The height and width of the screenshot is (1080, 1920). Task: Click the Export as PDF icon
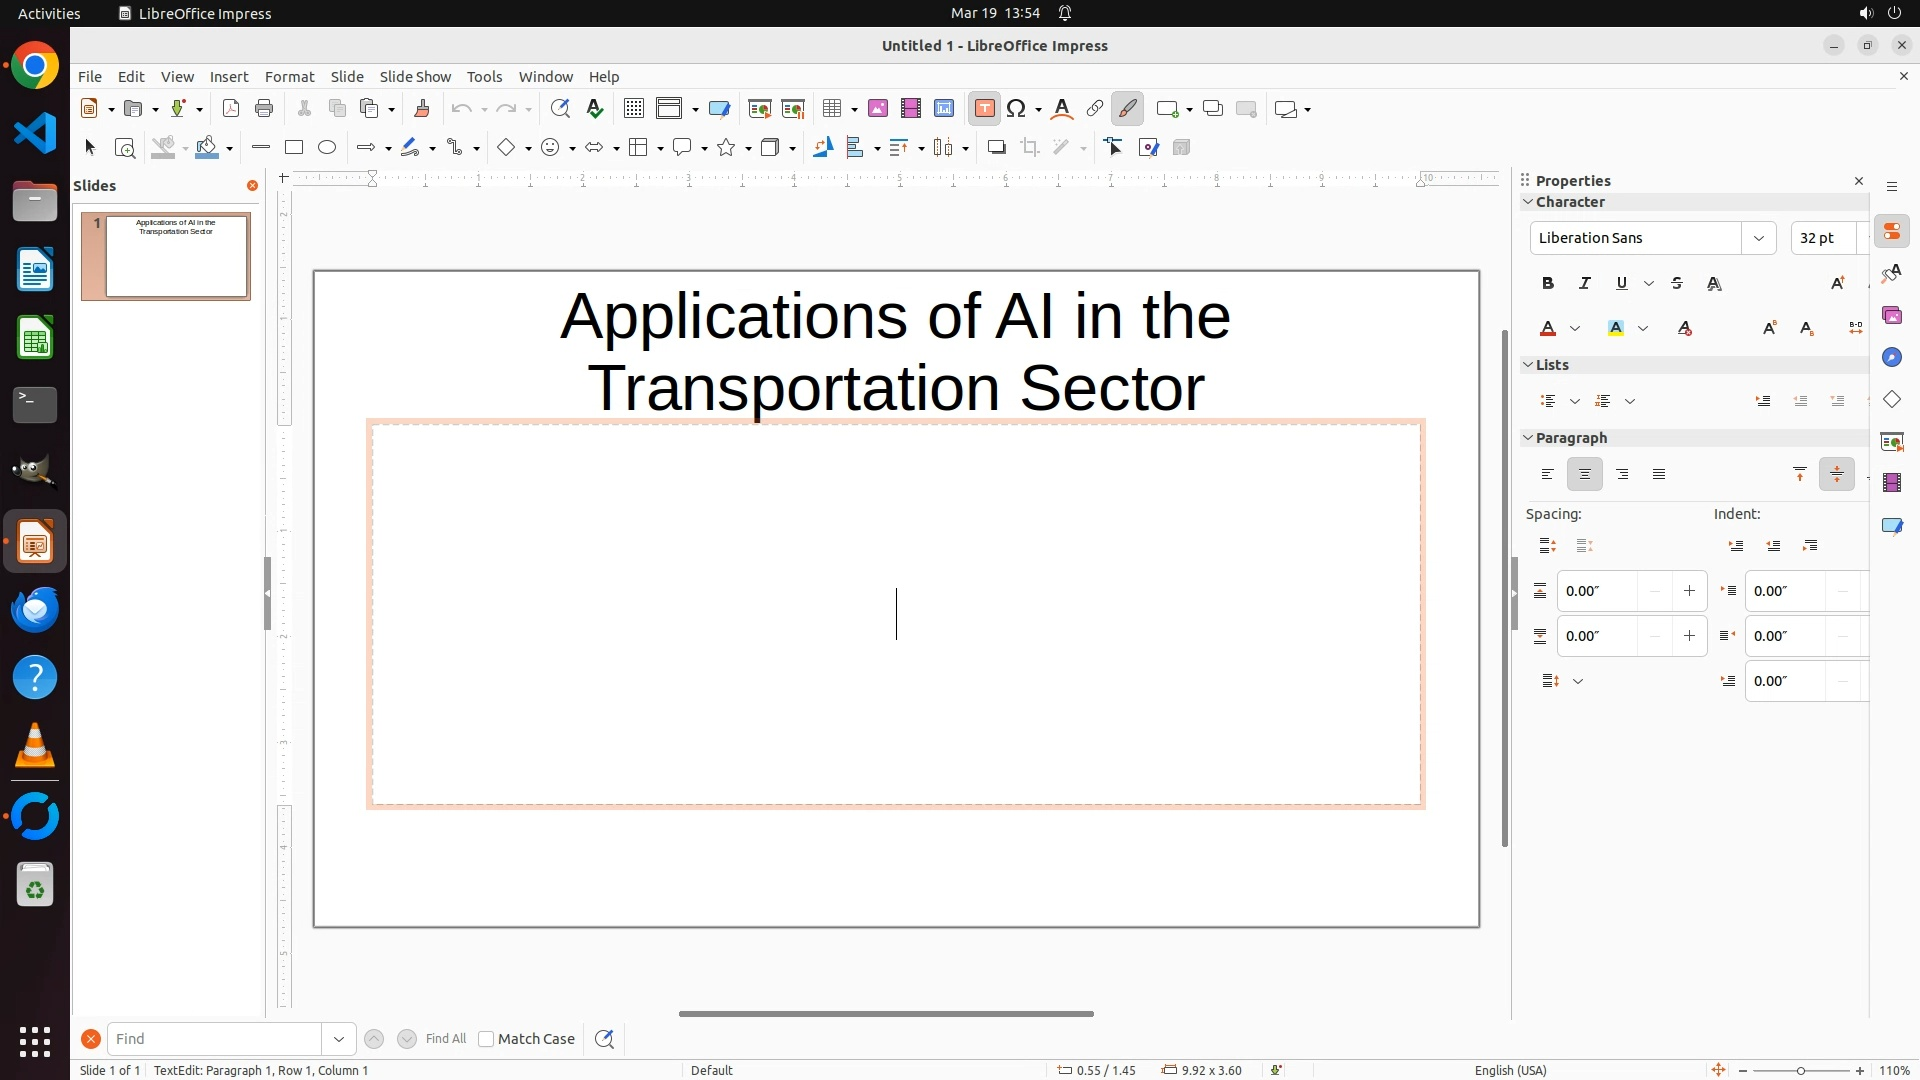click(231, 109)
